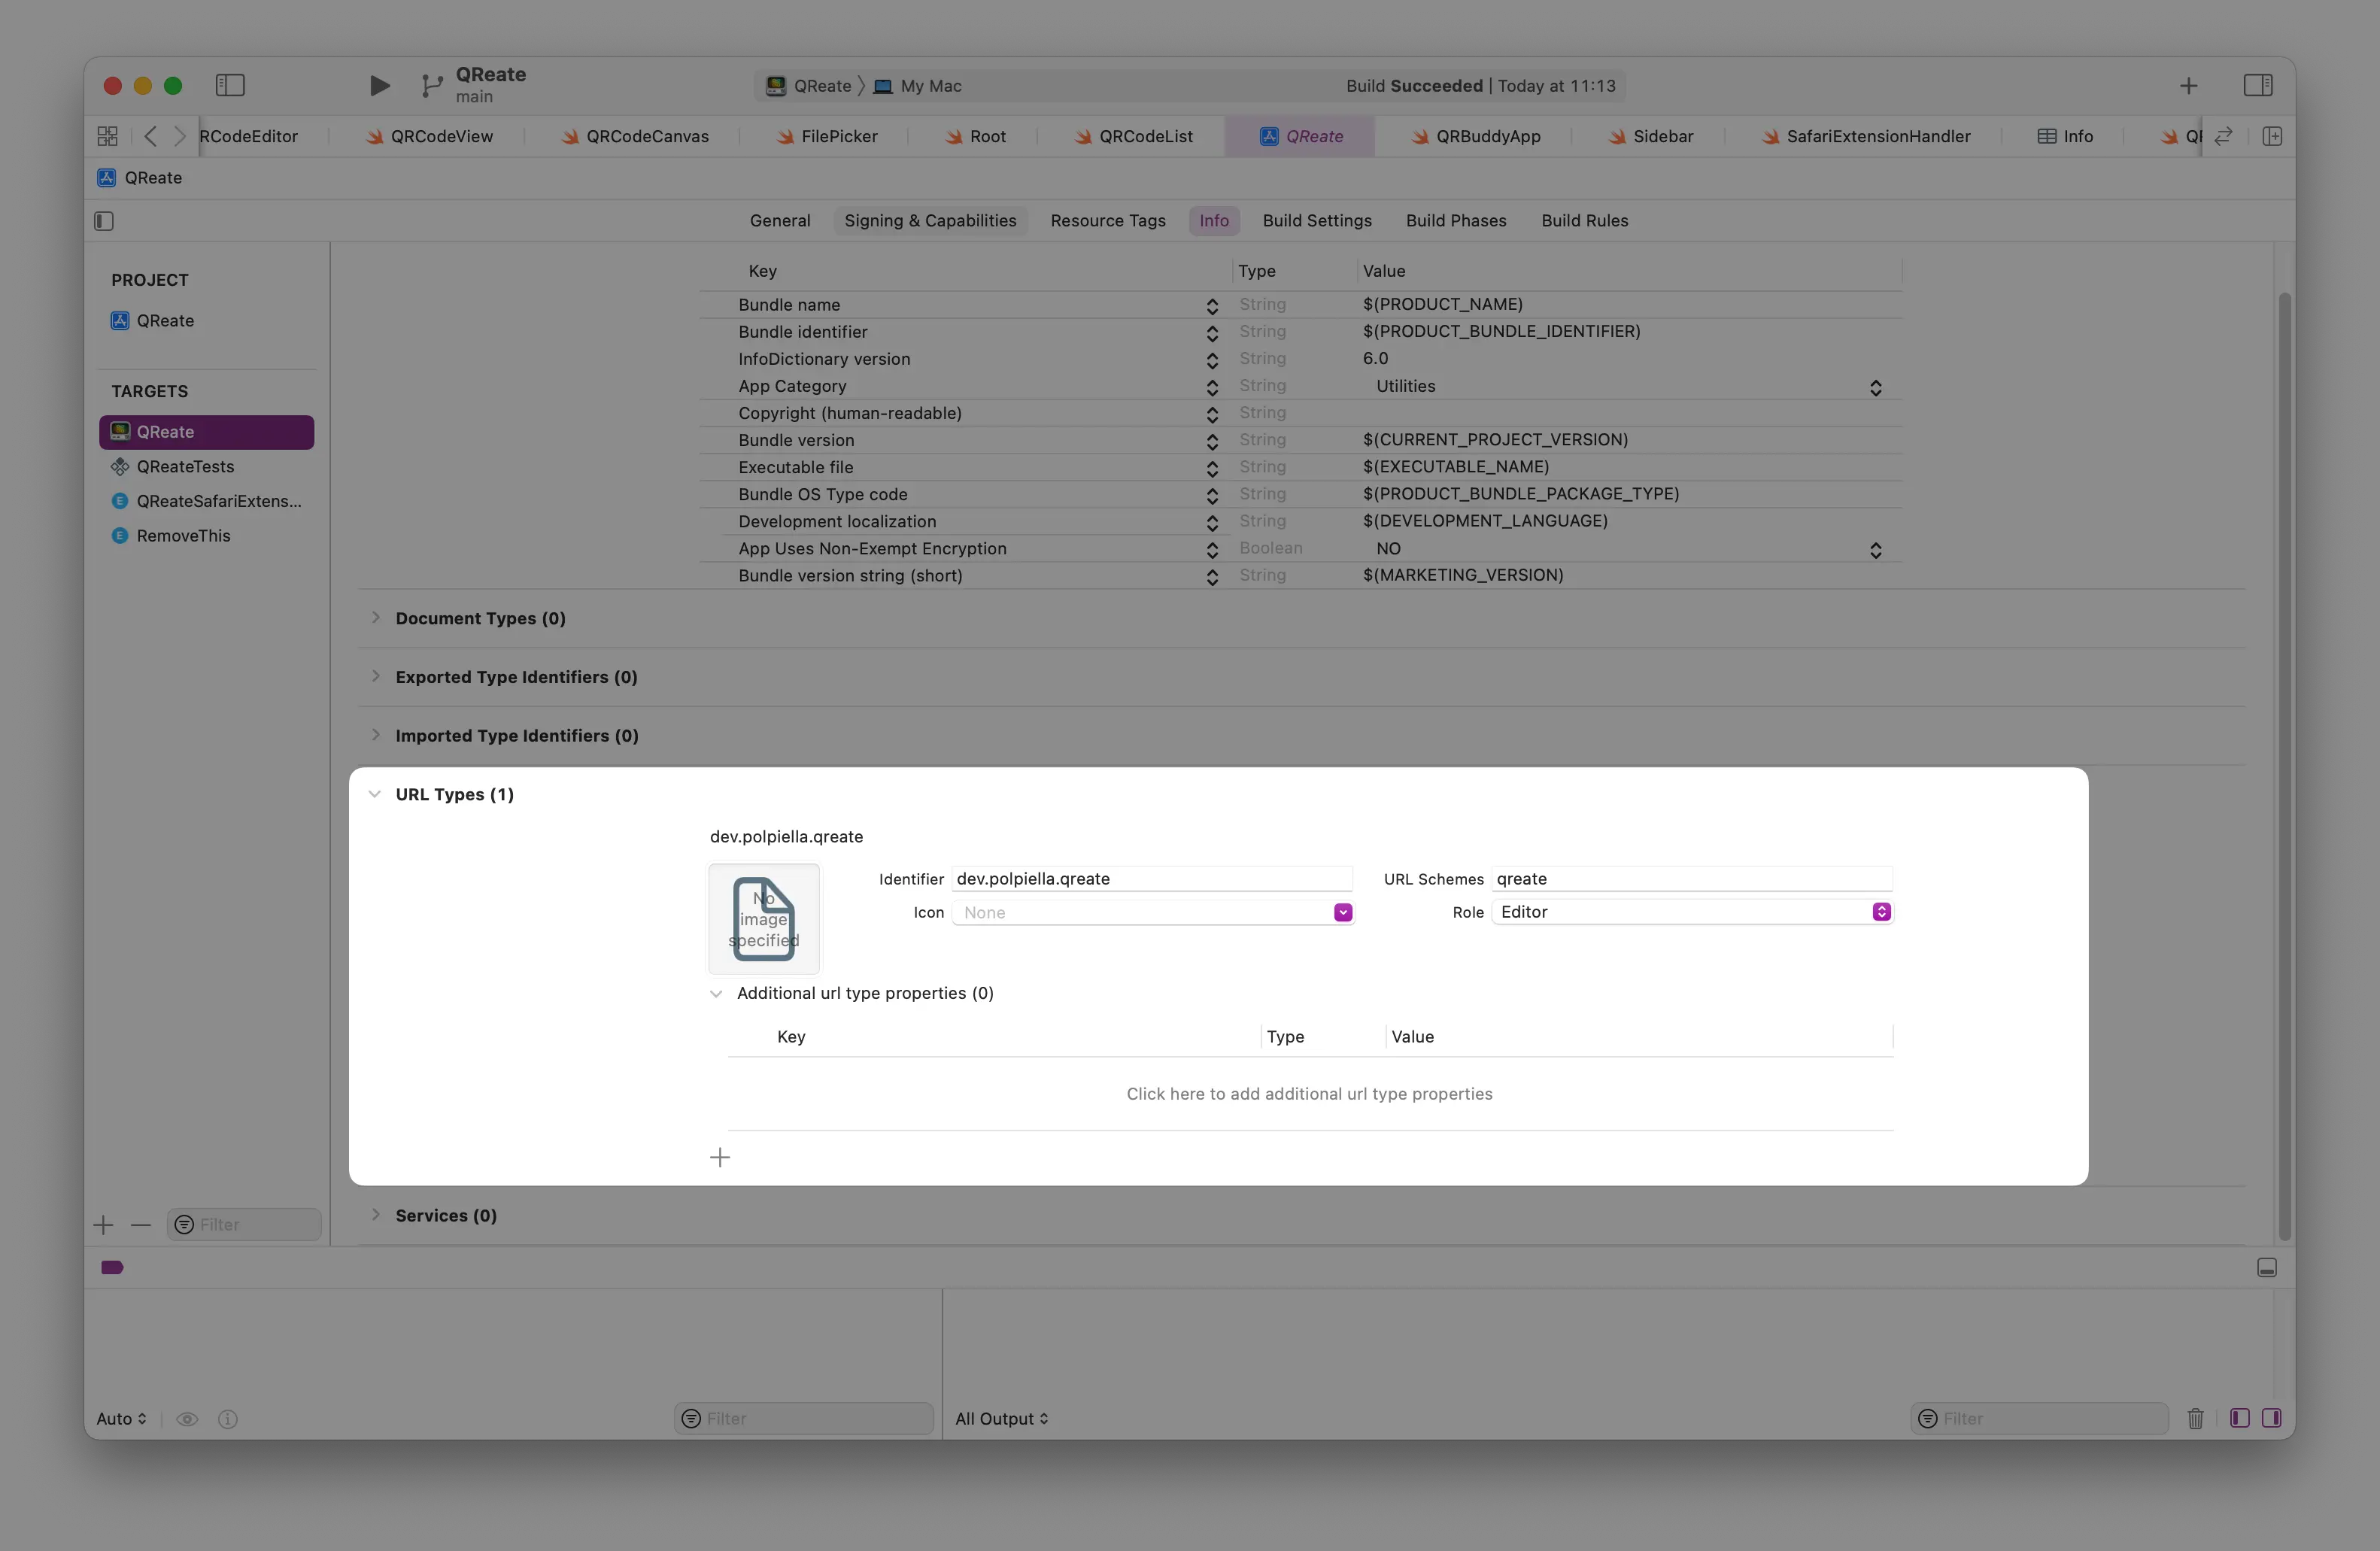Open the related items grid icon
This screenshot has height=1551, width=2380.
point(108,136)
